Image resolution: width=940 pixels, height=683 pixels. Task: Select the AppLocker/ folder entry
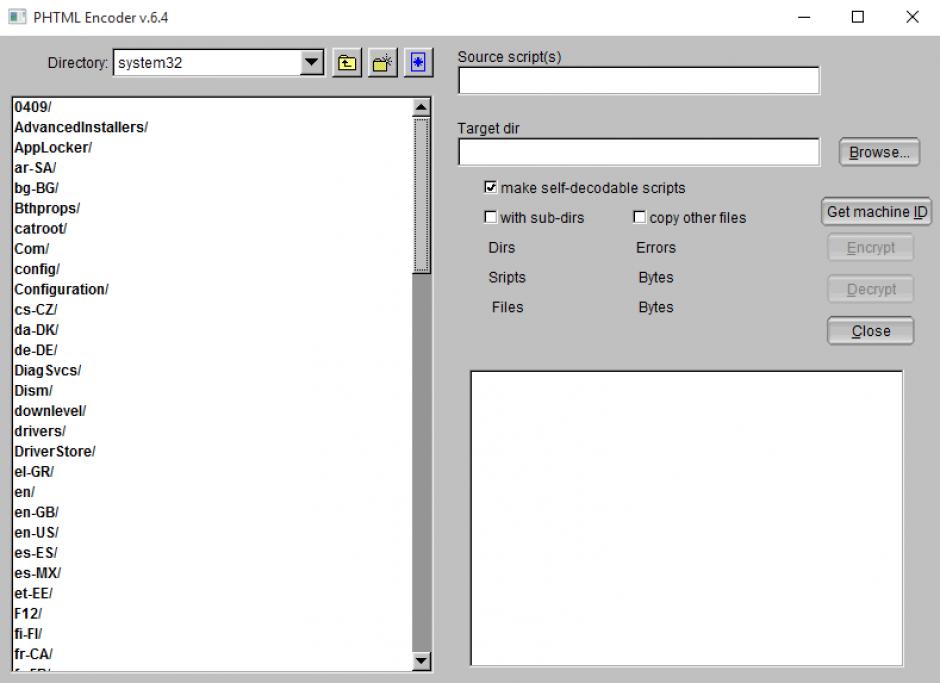53,147
